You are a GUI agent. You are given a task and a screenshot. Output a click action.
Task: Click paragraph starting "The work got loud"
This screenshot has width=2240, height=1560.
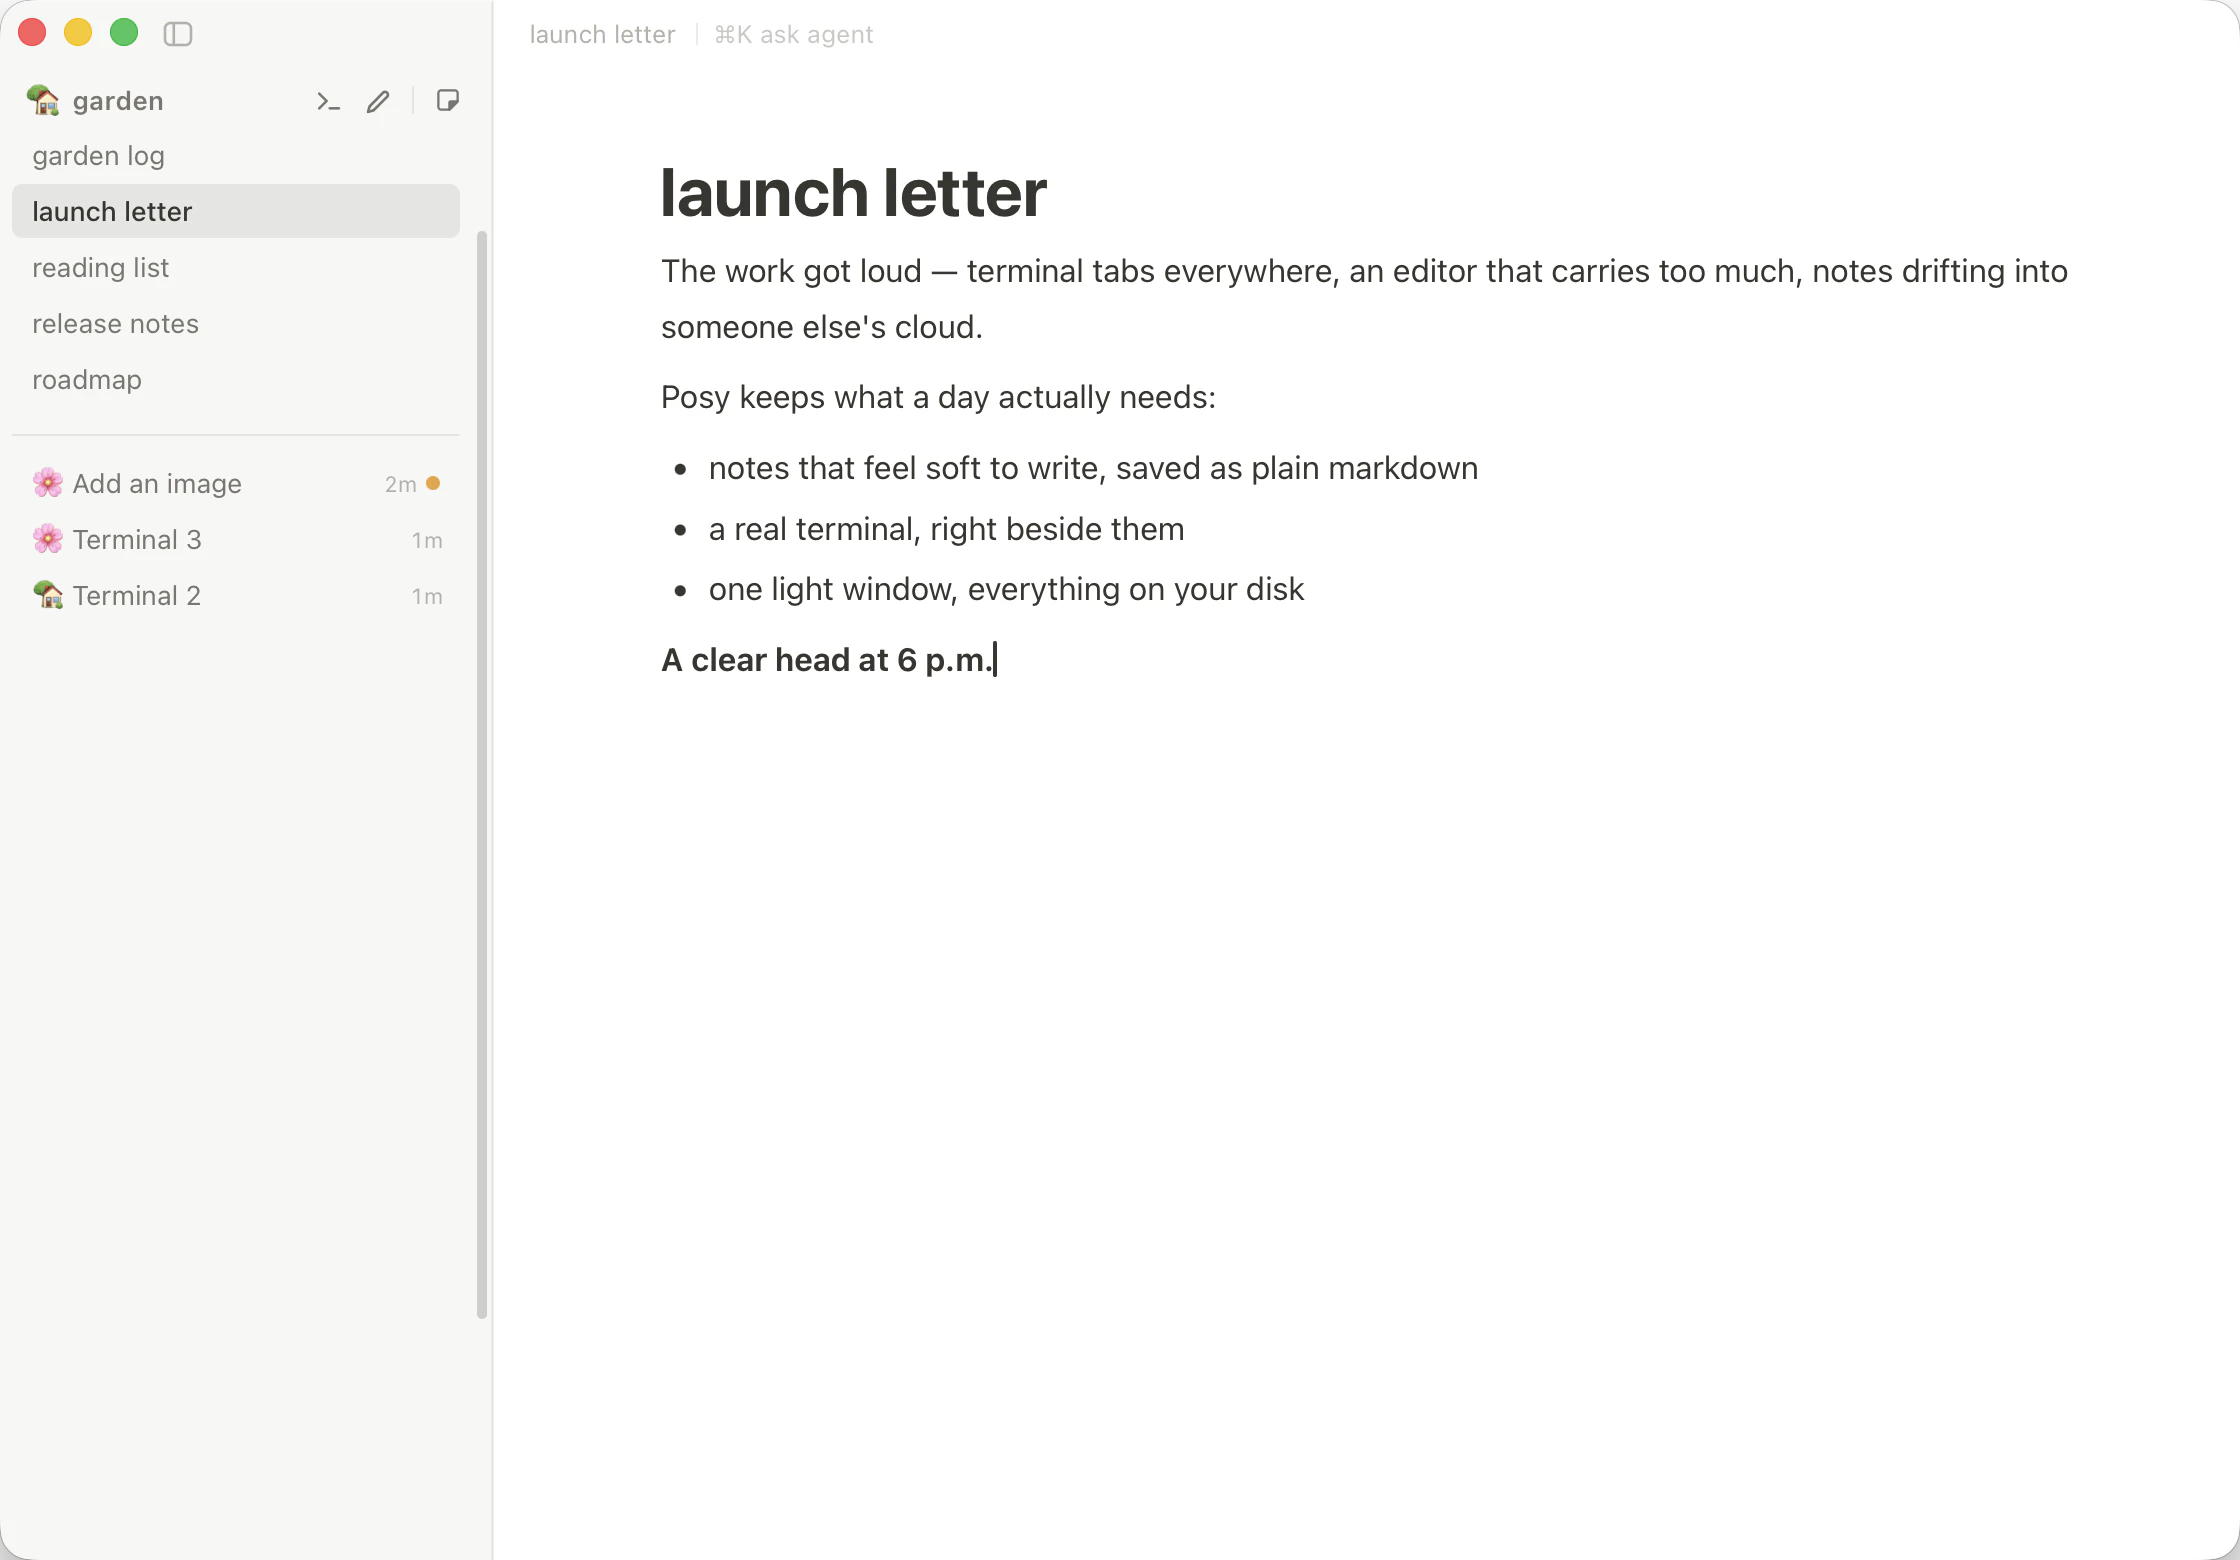click(1364, 299)
